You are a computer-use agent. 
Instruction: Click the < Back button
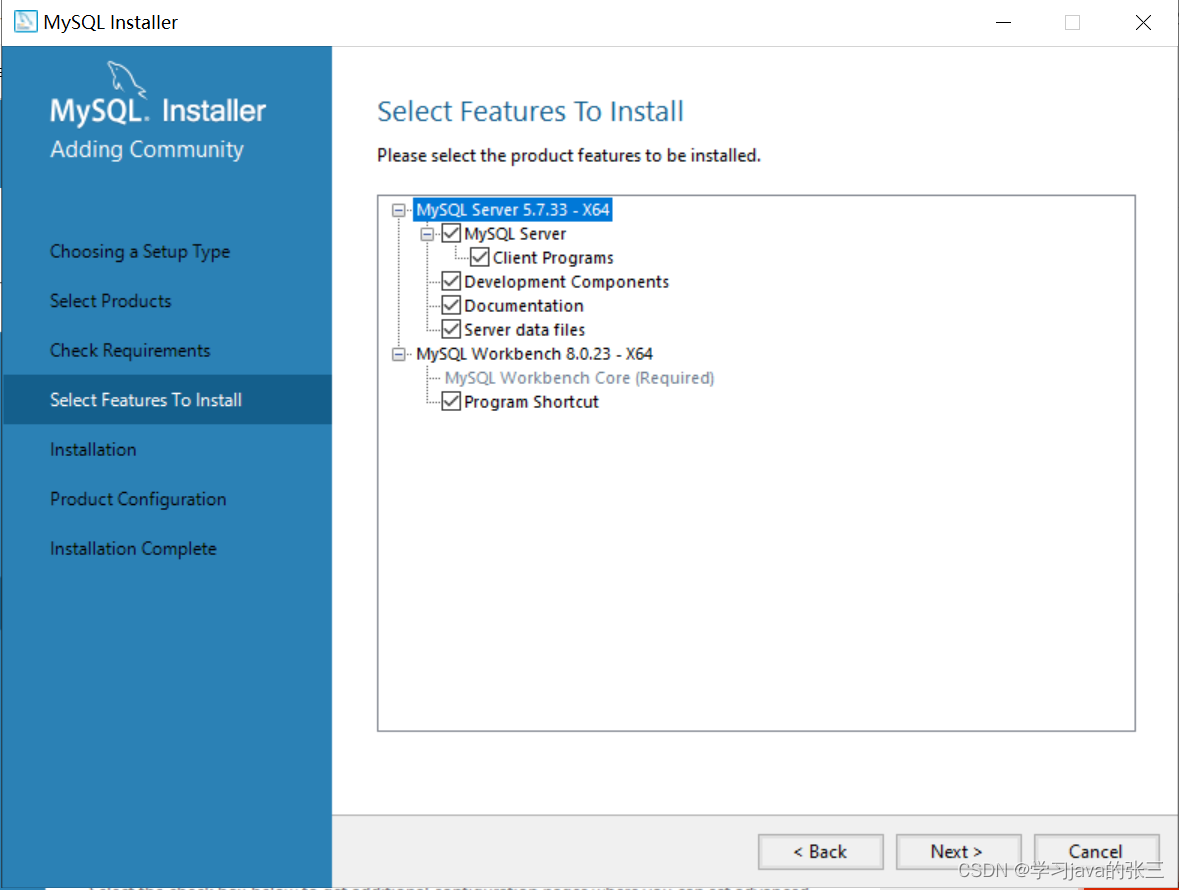(x=820, y=852)
